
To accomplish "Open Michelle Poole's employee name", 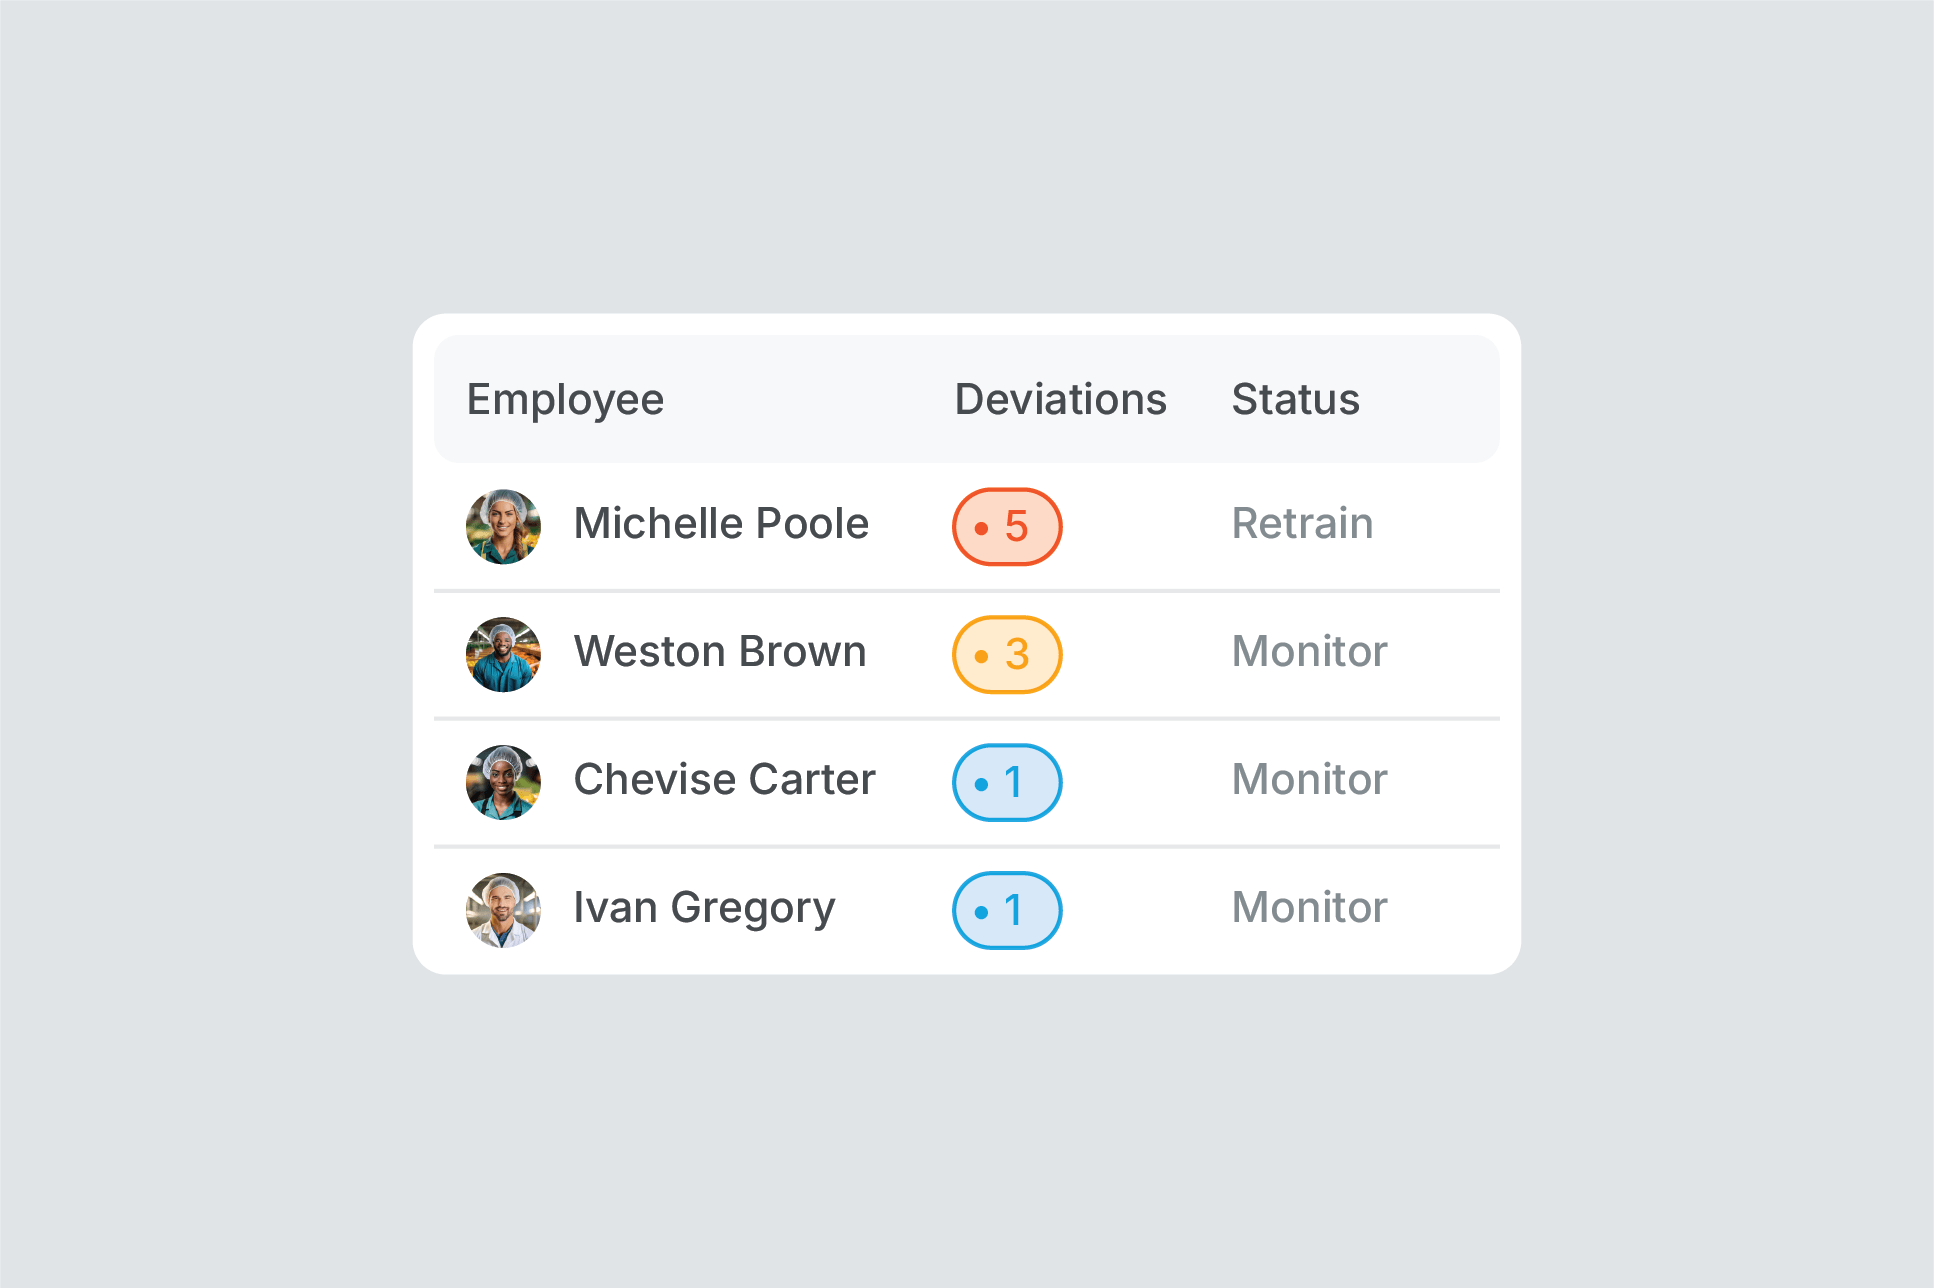I will tap(721, 523).
